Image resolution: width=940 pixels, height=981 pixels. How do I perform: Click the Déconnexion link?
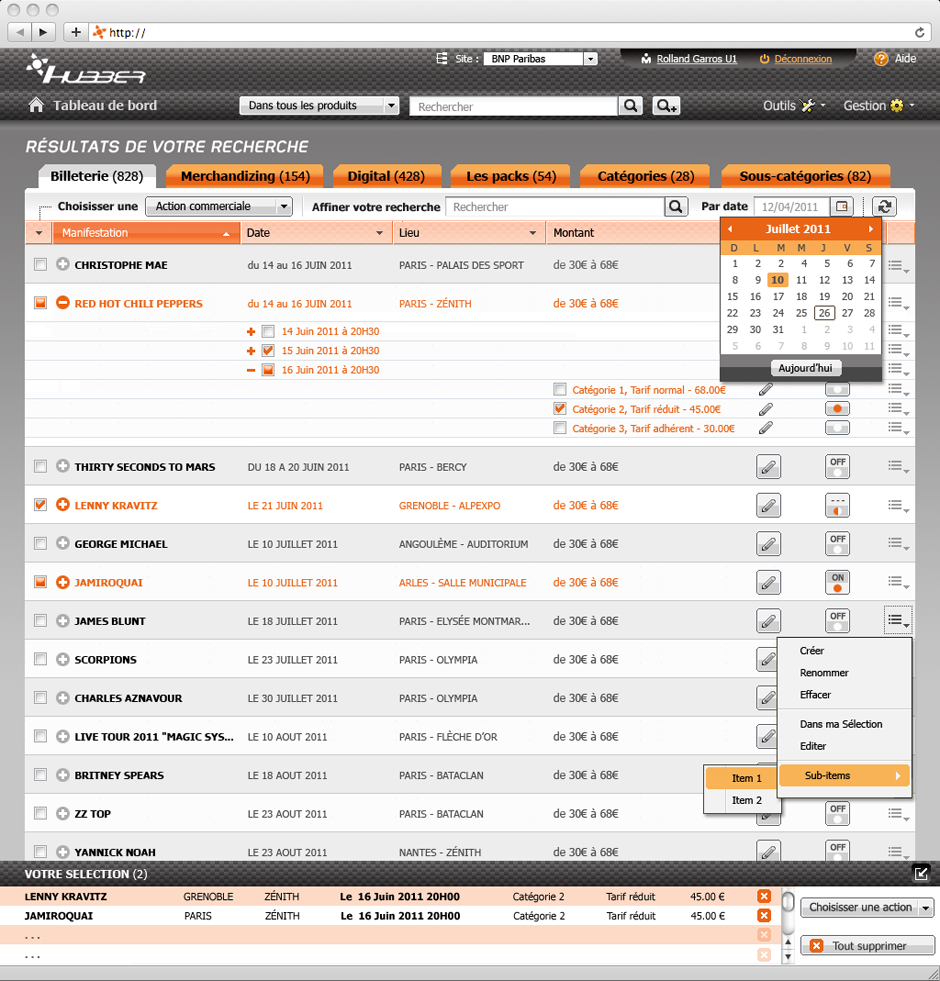(803, 59)
